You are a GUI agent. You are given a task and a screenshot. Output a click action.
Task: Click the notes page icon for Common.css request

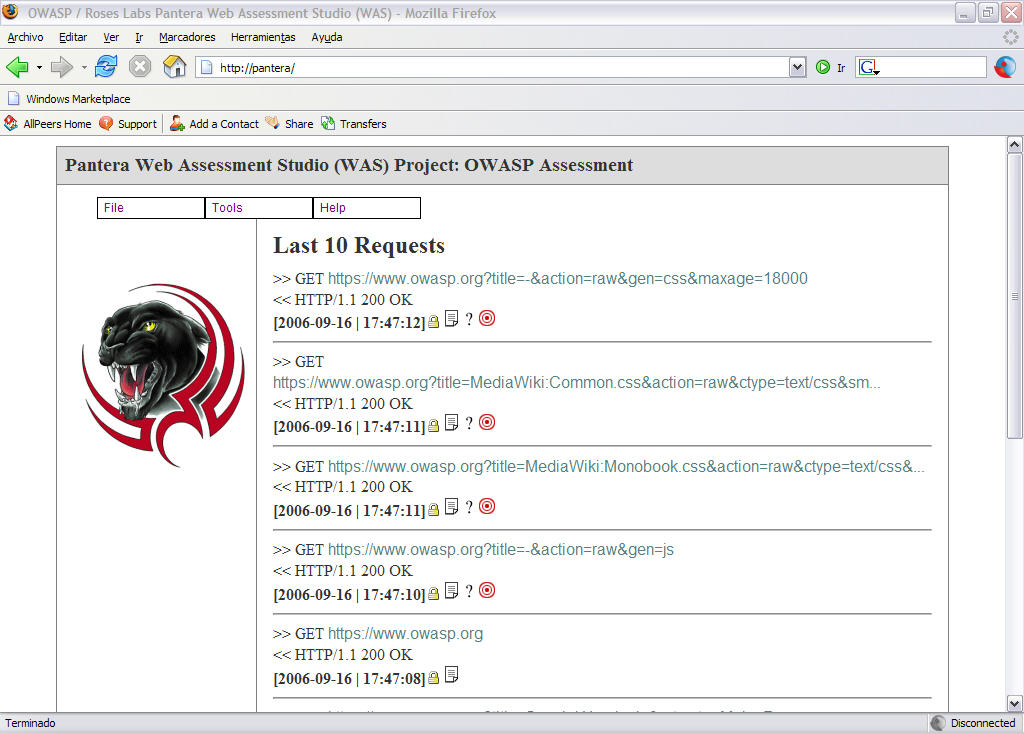[x=451, y=423]
